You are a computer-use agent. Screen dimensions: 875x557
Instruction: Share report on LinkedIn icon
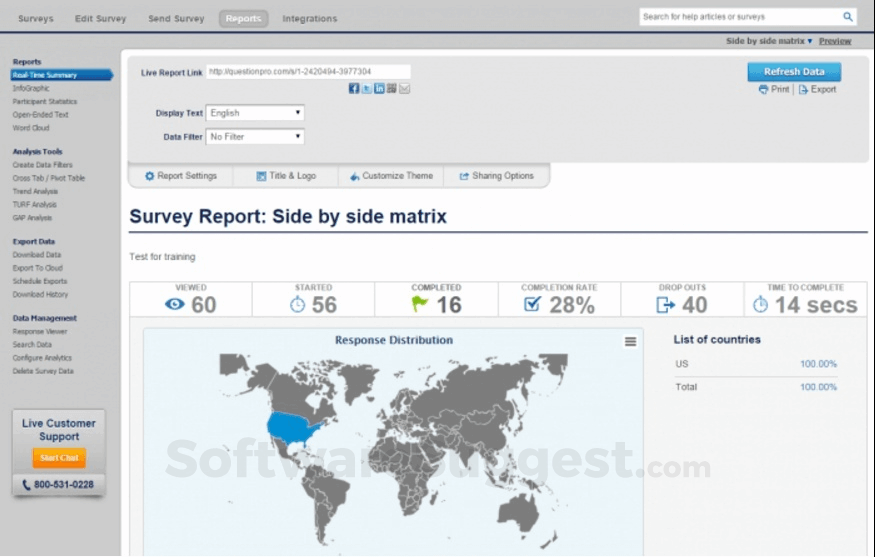click(x=379, y=89)
